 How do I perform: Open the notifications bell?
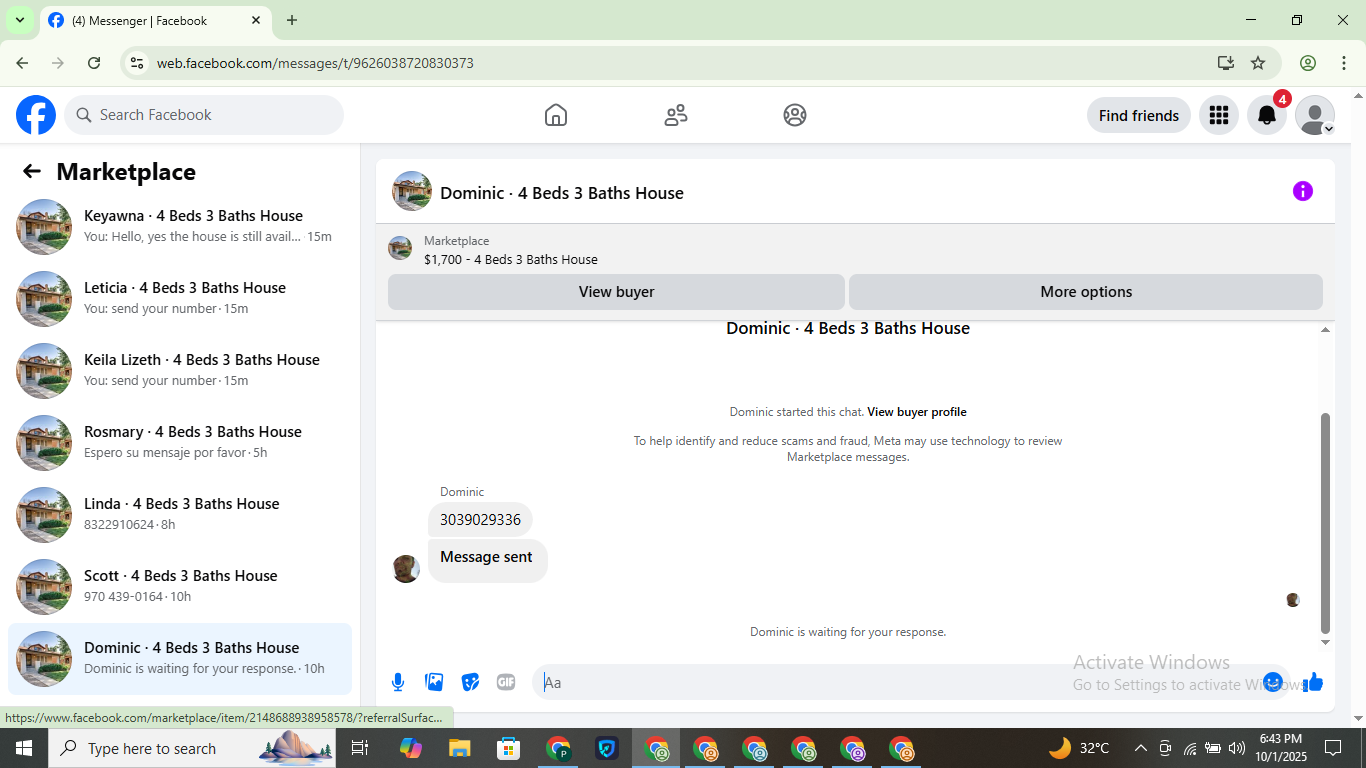pos(1267,115)
